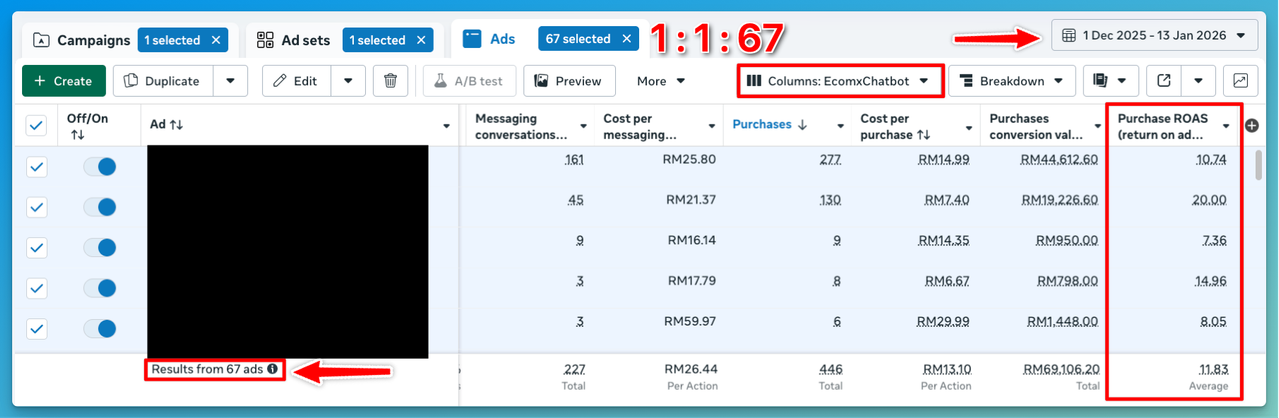
Task: Open the charts view icon
Action: 1240,81
